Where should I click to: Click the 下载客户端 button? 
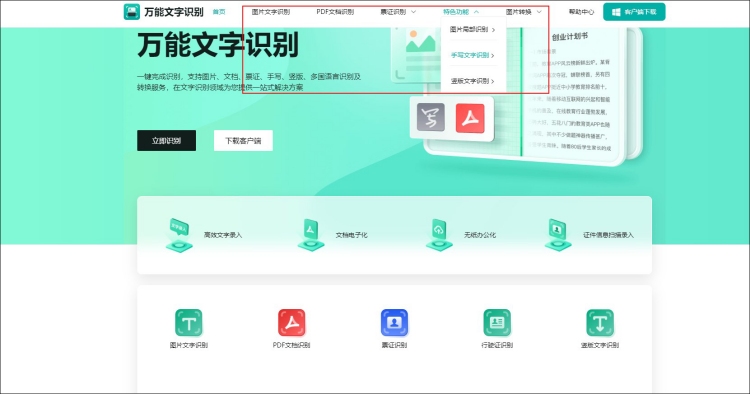click(x=243, y=141)
